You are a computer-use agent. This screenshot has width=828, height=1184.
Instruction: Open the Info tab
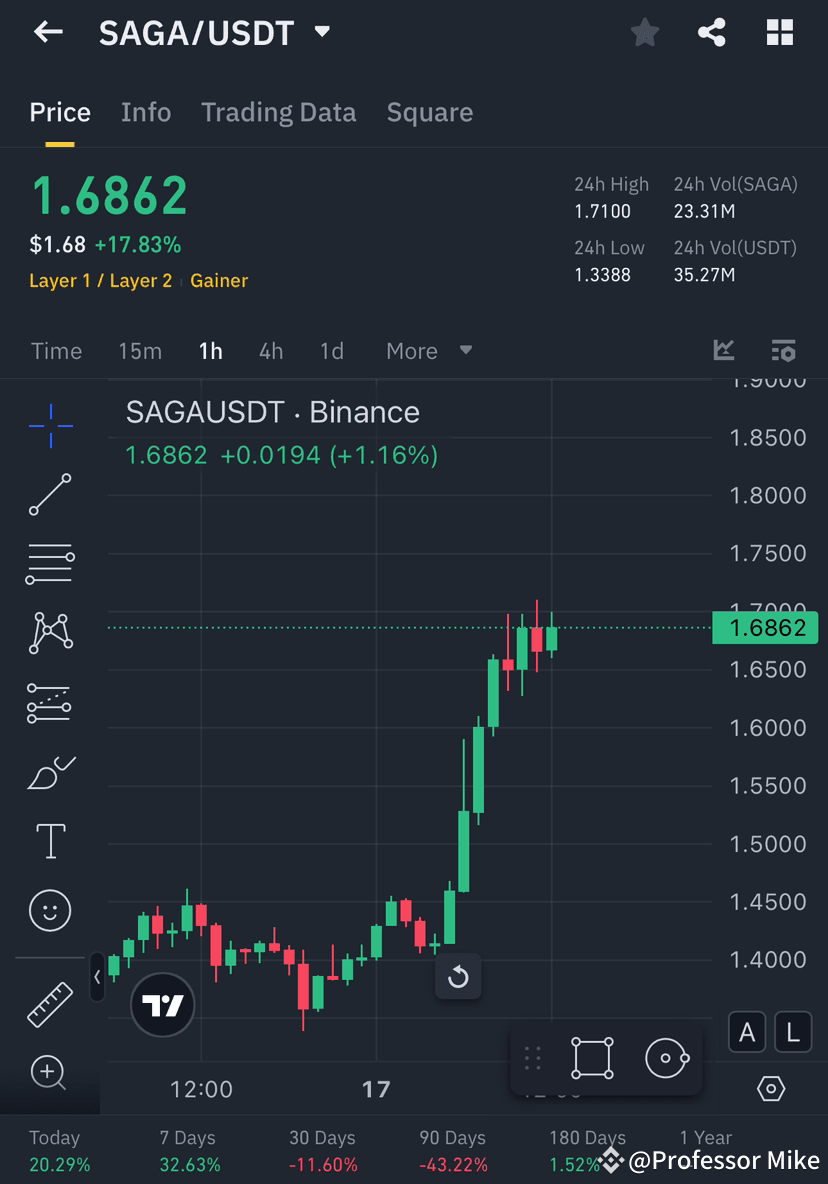[x=146, y=112]
